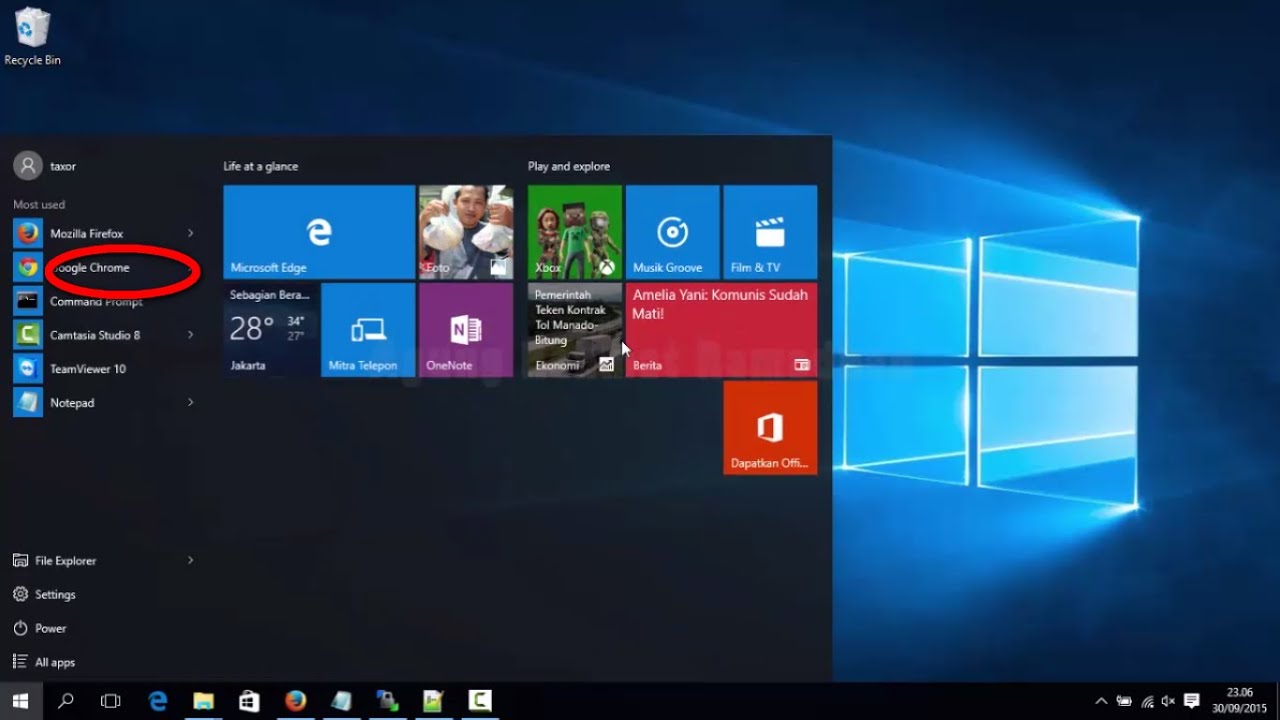Expand Mozilla Firefox jump list arrow

[190, 234]
